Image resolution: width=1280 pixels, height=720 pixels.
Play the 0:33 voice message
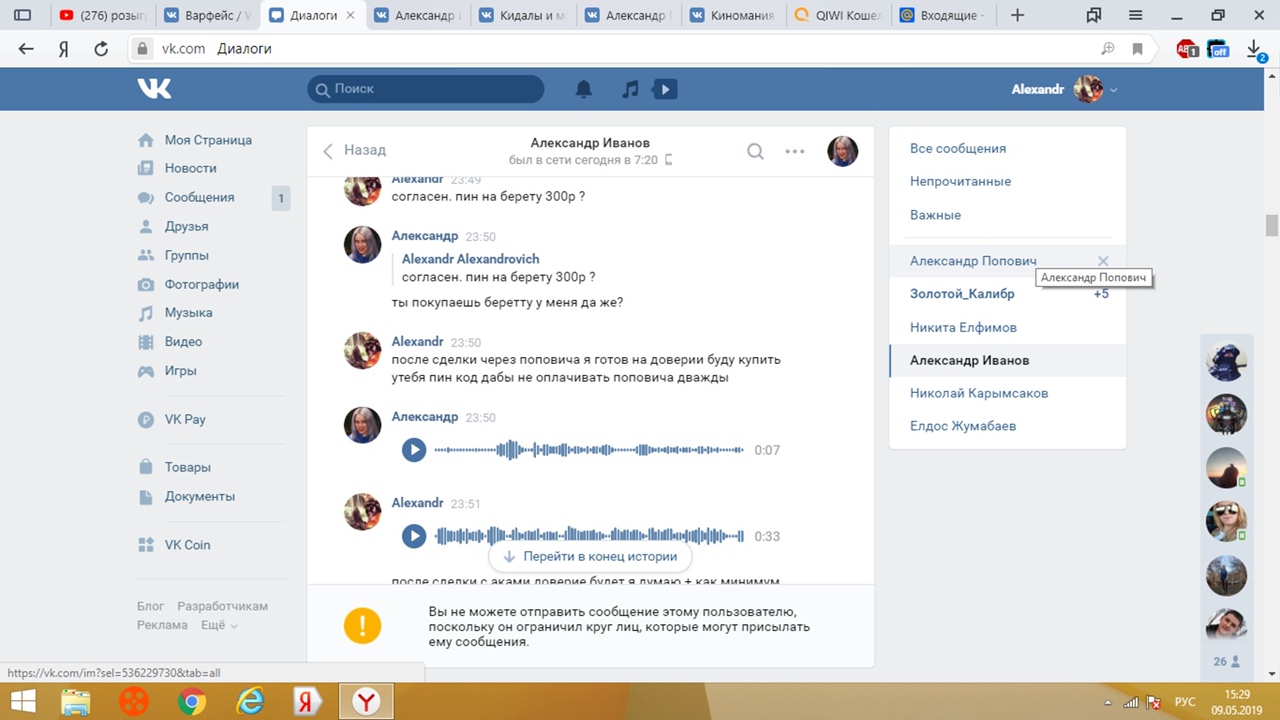click(x=414, y=536)
